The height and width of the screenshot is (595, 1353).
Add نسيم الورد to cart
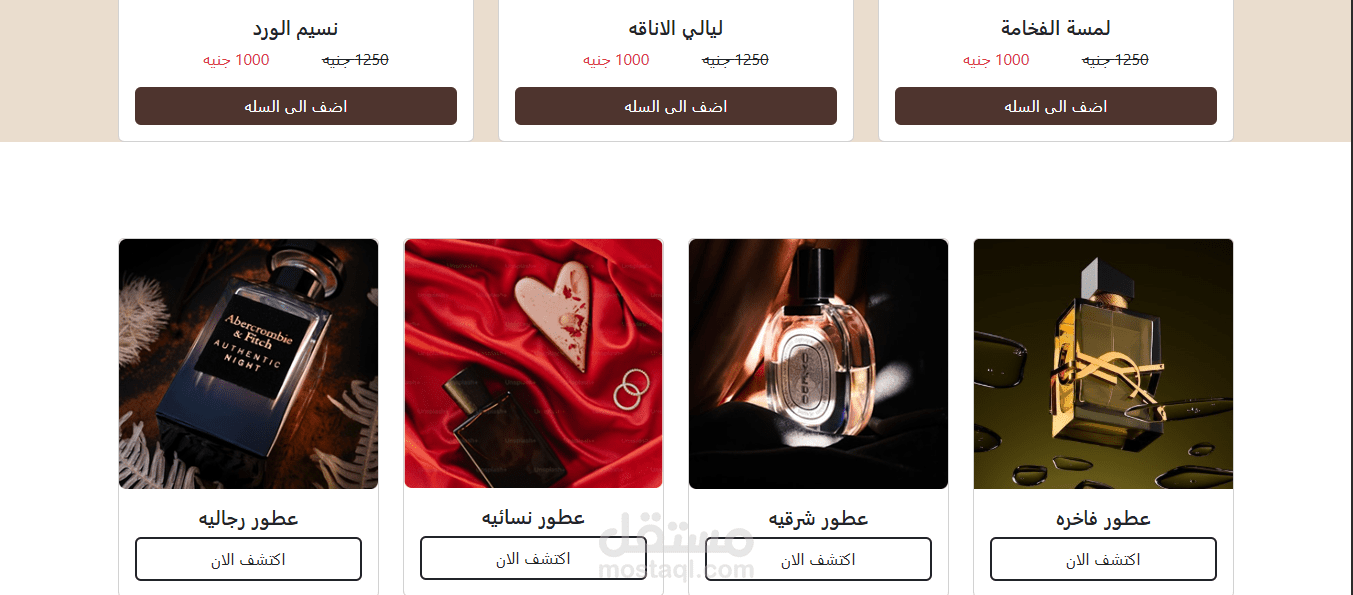(x=296, y=106)
